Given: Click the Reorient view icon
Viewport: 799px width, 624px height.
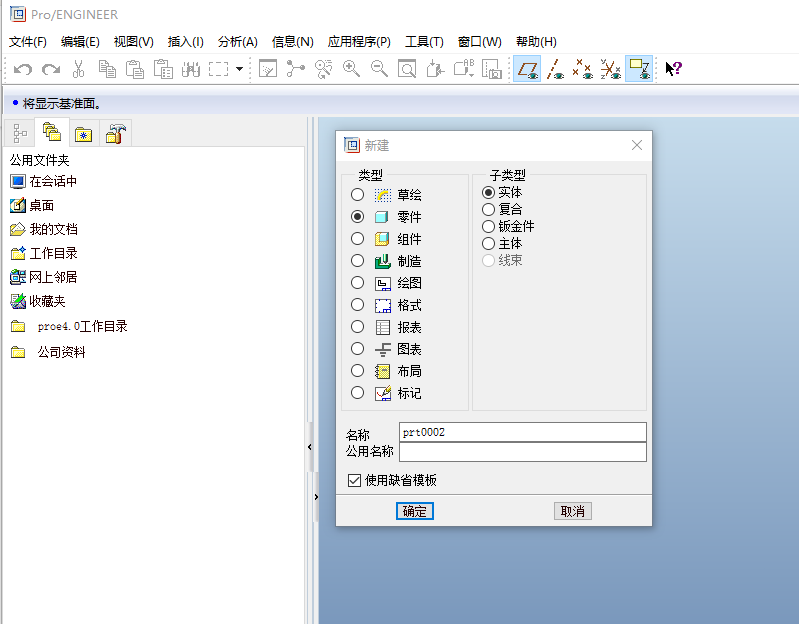Looking at the screenshot, I should pyautogui.click(x=435, y=69).
